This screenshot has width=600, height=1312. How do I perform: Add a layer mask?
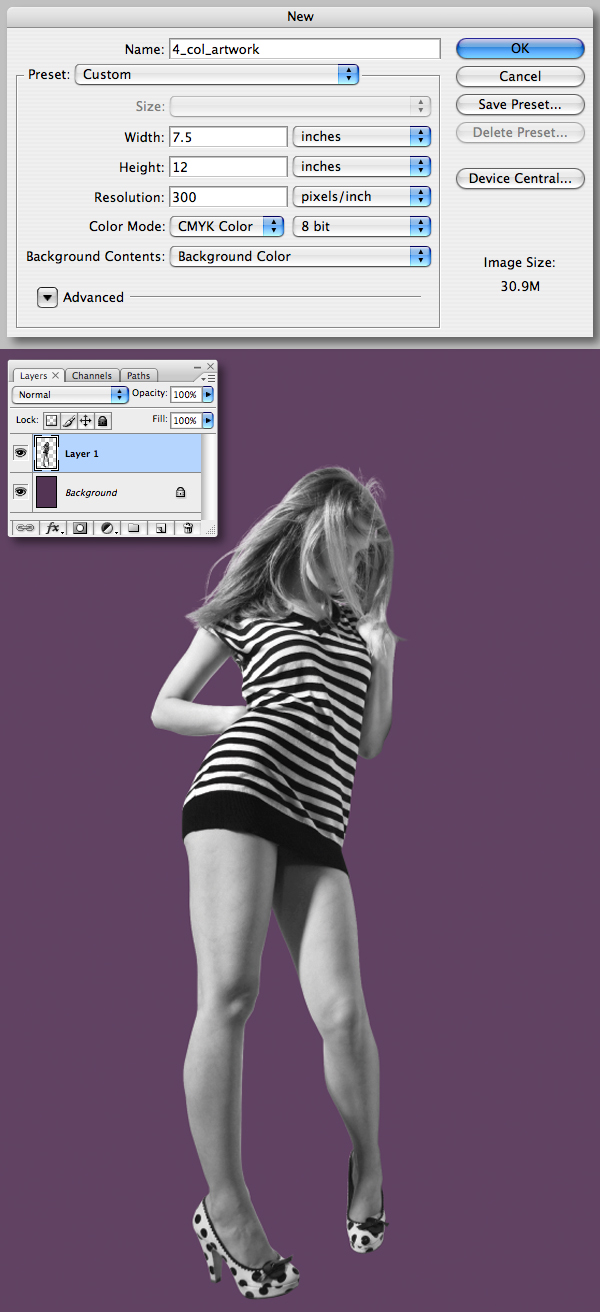(x=80, y=527)
